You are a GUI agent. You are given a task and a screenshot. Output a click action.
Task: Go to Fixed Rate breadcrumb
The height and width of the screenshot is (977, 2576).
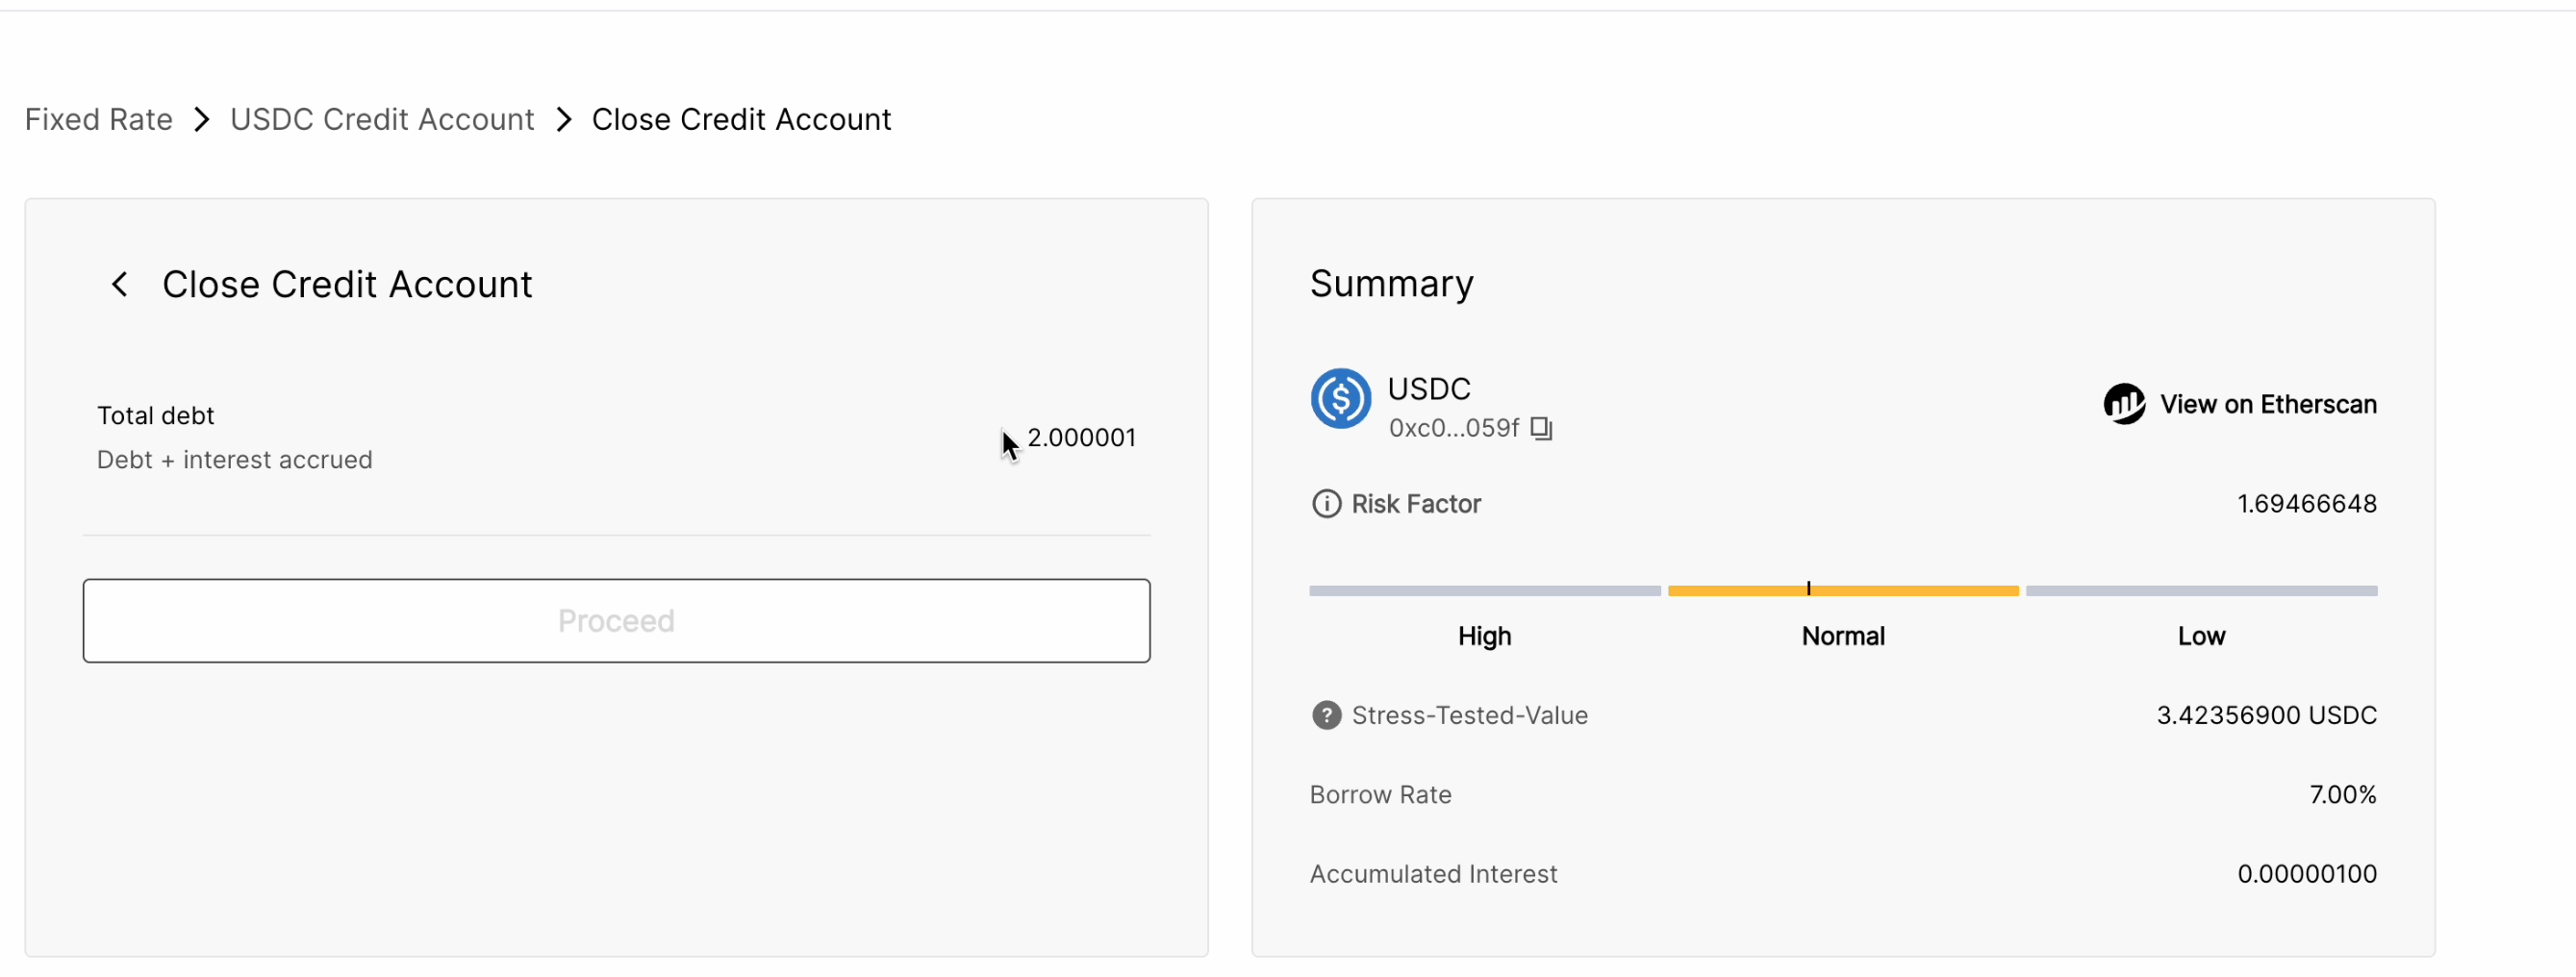(x=99, y=120)
